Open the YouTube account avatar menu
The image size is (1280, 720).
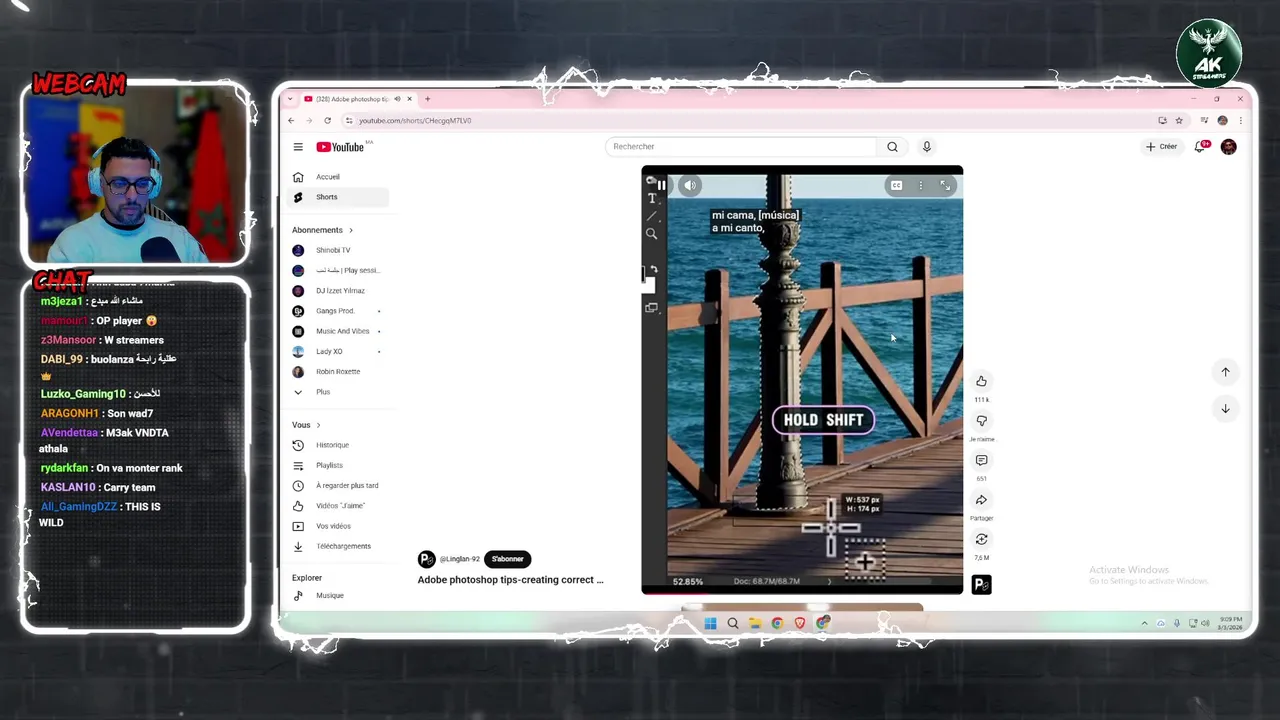click(x=1229, y=147)
